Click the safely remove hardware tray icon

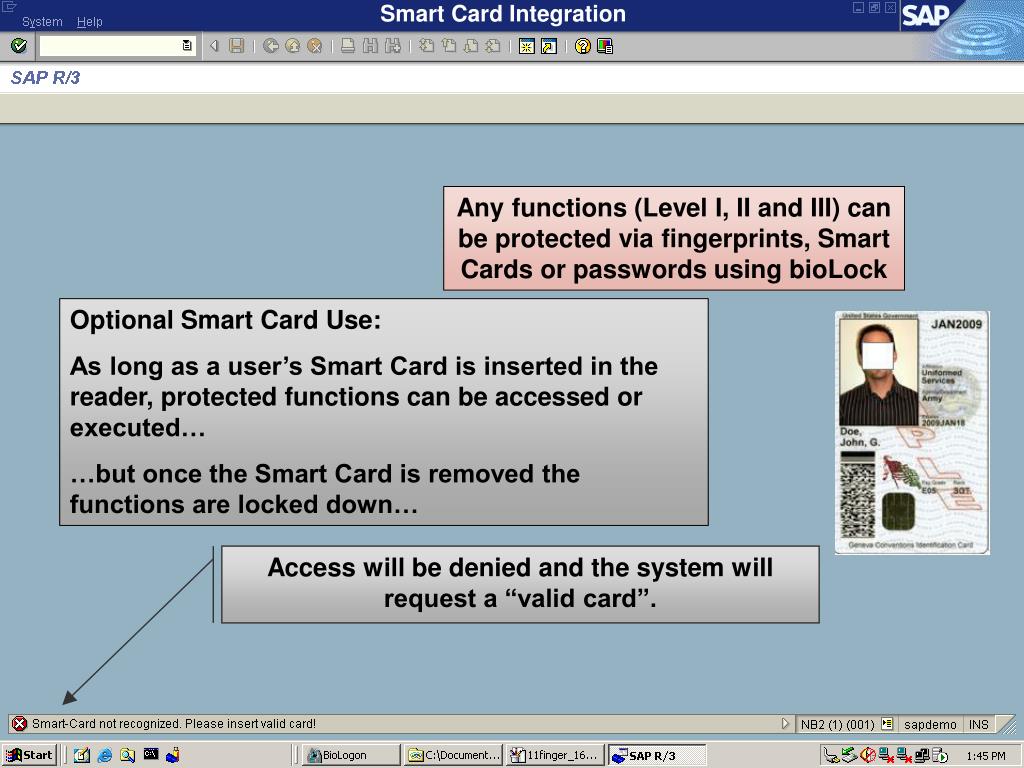click(831, 756)
